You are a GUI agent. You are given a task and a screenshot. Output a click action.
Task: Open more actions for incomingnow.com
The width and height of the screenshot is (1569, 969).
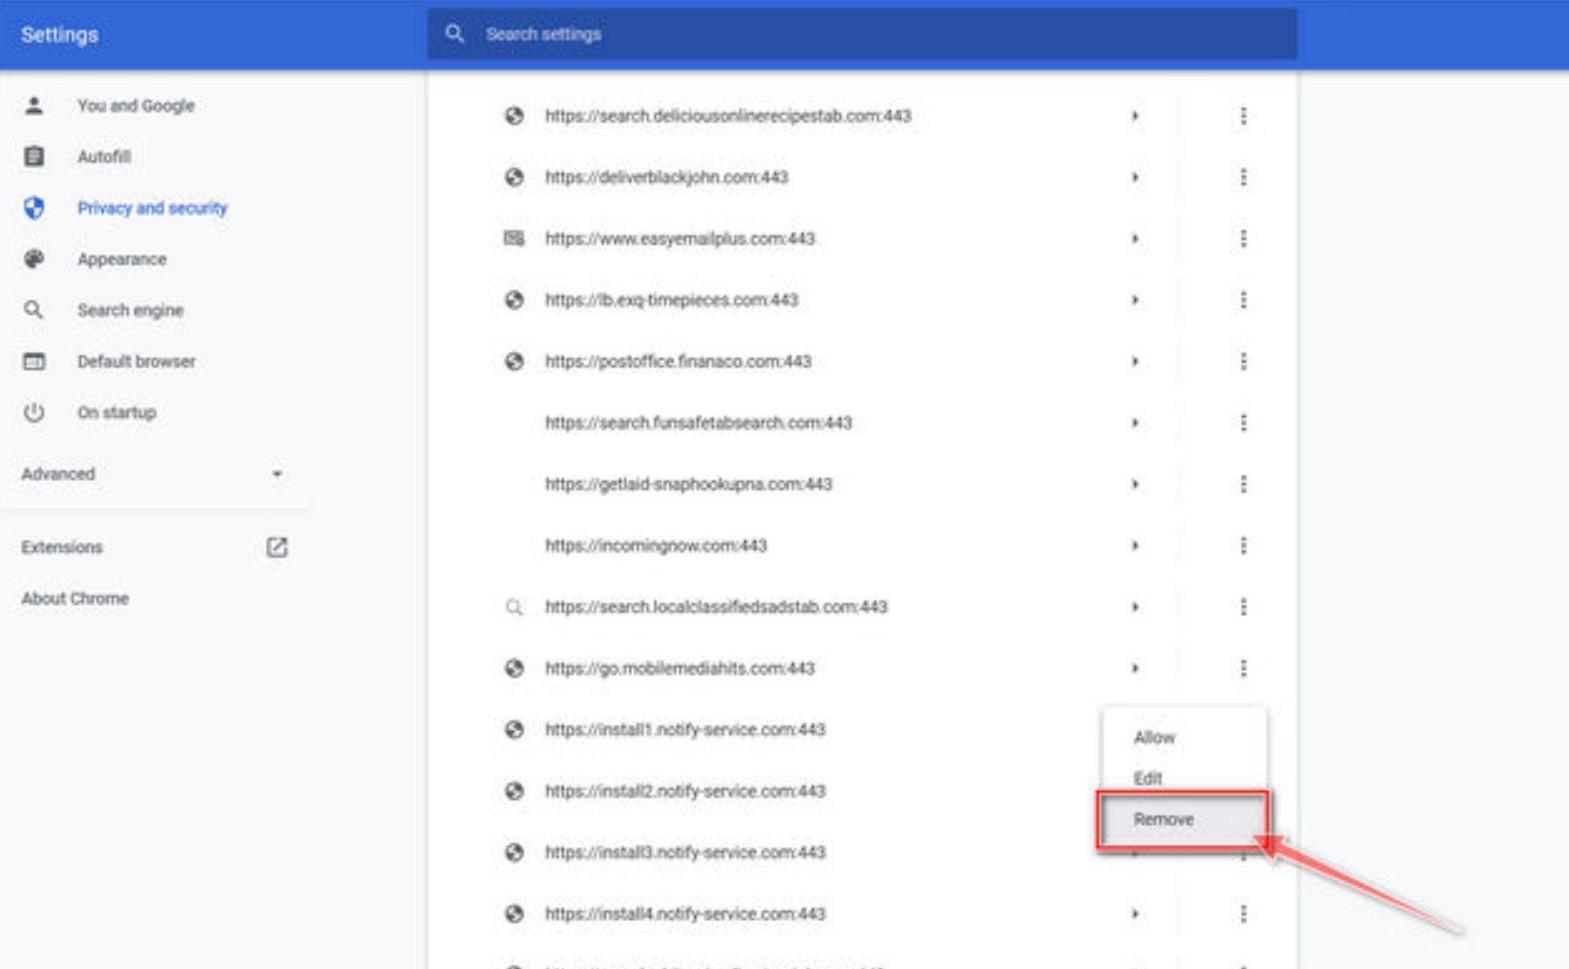pyautogui.click(x=1243, y=545)
